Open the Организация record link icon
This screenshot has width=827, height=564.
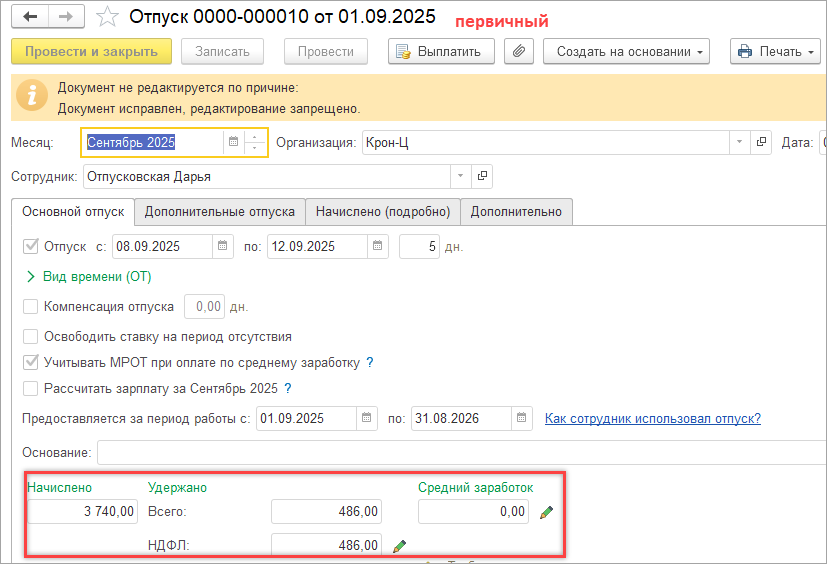(762, 143)
